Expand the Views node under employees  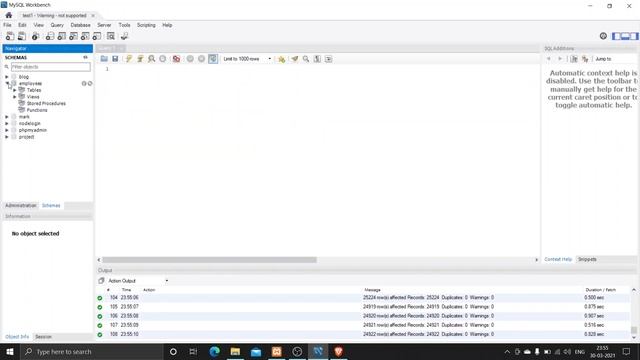[15, 97]
